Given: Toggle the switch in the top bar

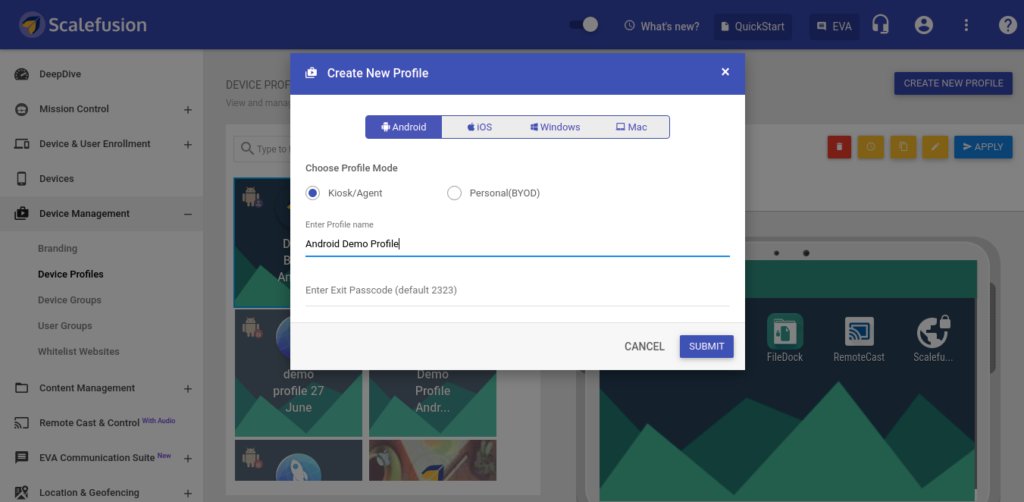Looking at the screenshot, I should (x=583, y=25).
